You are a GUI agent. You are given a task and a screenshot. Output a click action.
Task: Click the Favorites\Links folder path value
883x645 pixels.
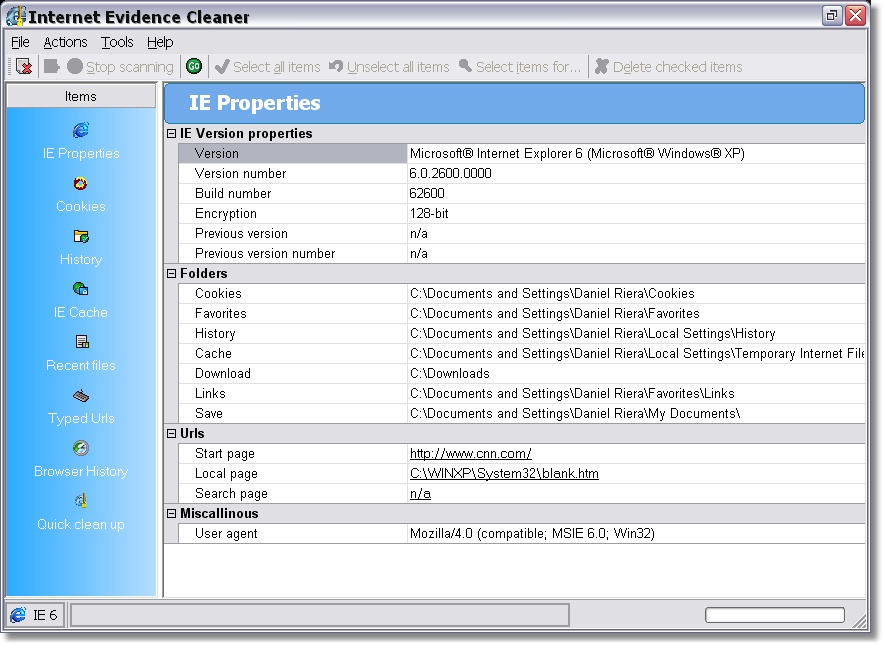(x=572, y=394)
